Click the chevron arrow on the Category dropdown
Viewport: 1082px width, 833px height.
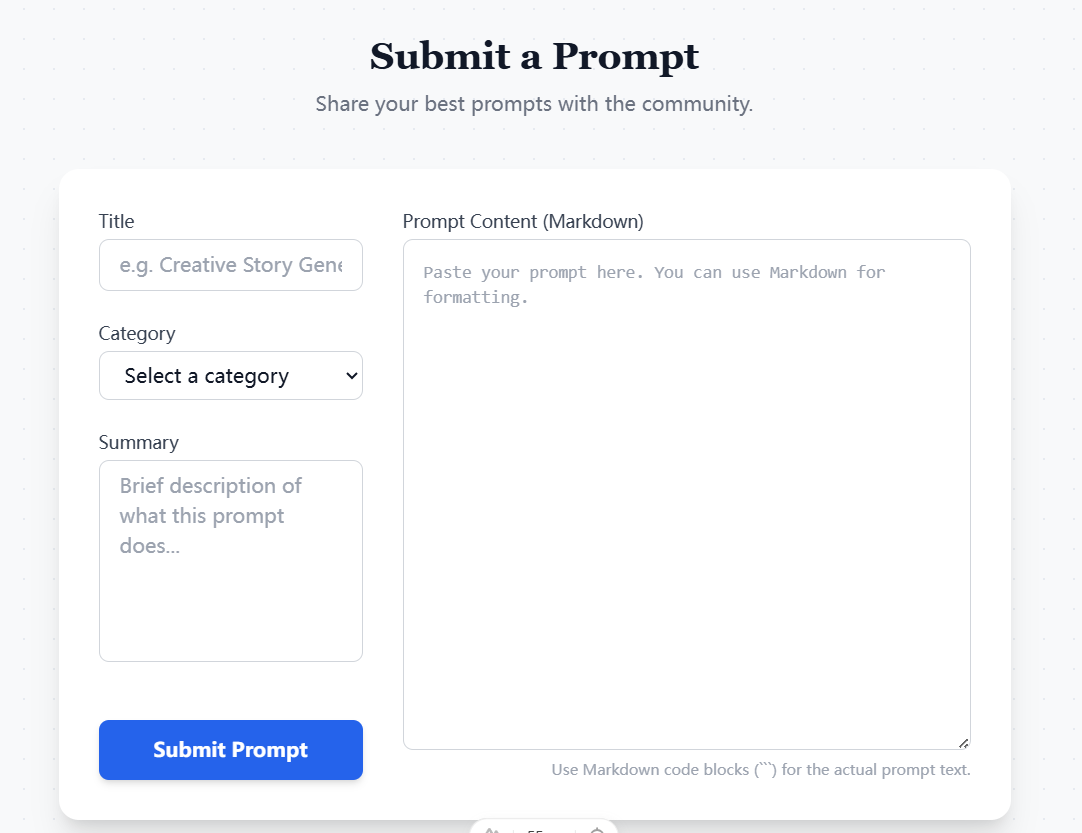click(351, 376)
